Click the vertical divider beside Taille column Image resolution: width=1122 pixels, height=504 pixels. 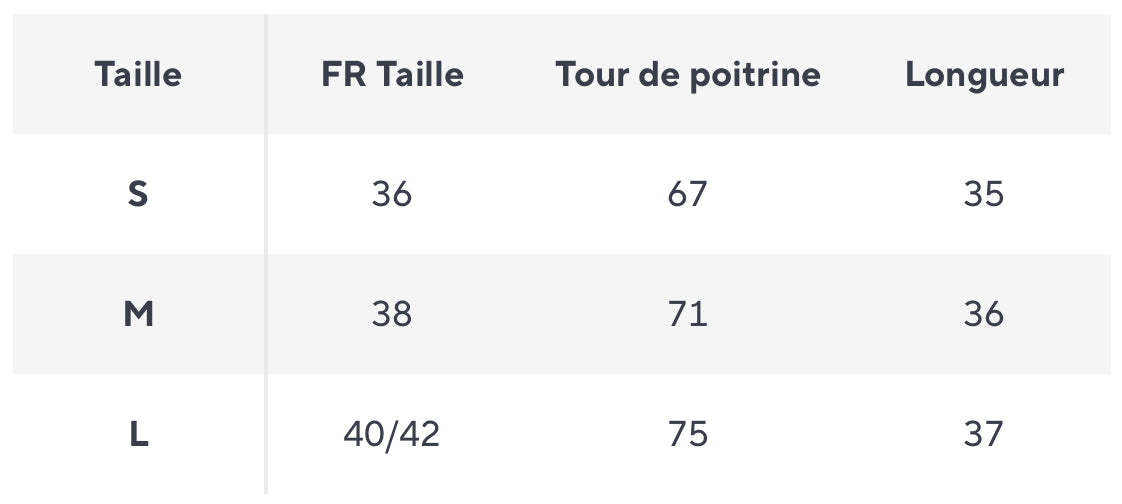pos(265,253)
